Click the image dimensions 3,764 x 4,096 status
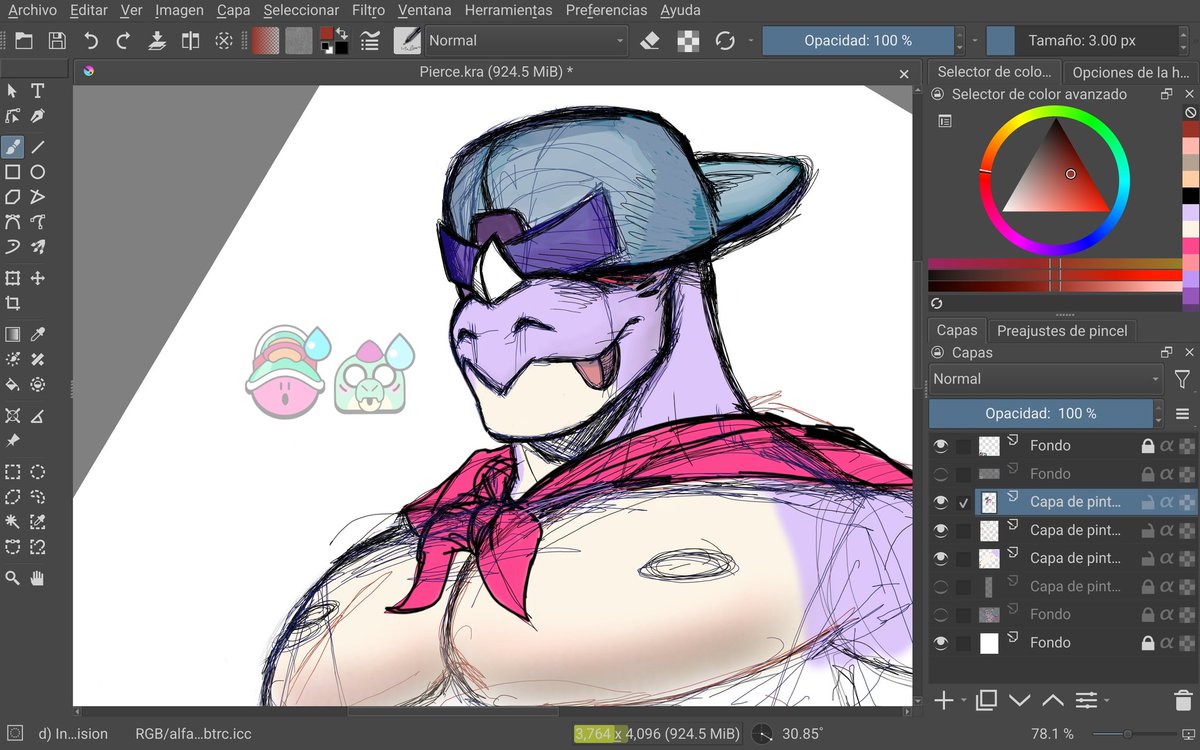This screenshot has width=1200, height=750. (657, 734)
